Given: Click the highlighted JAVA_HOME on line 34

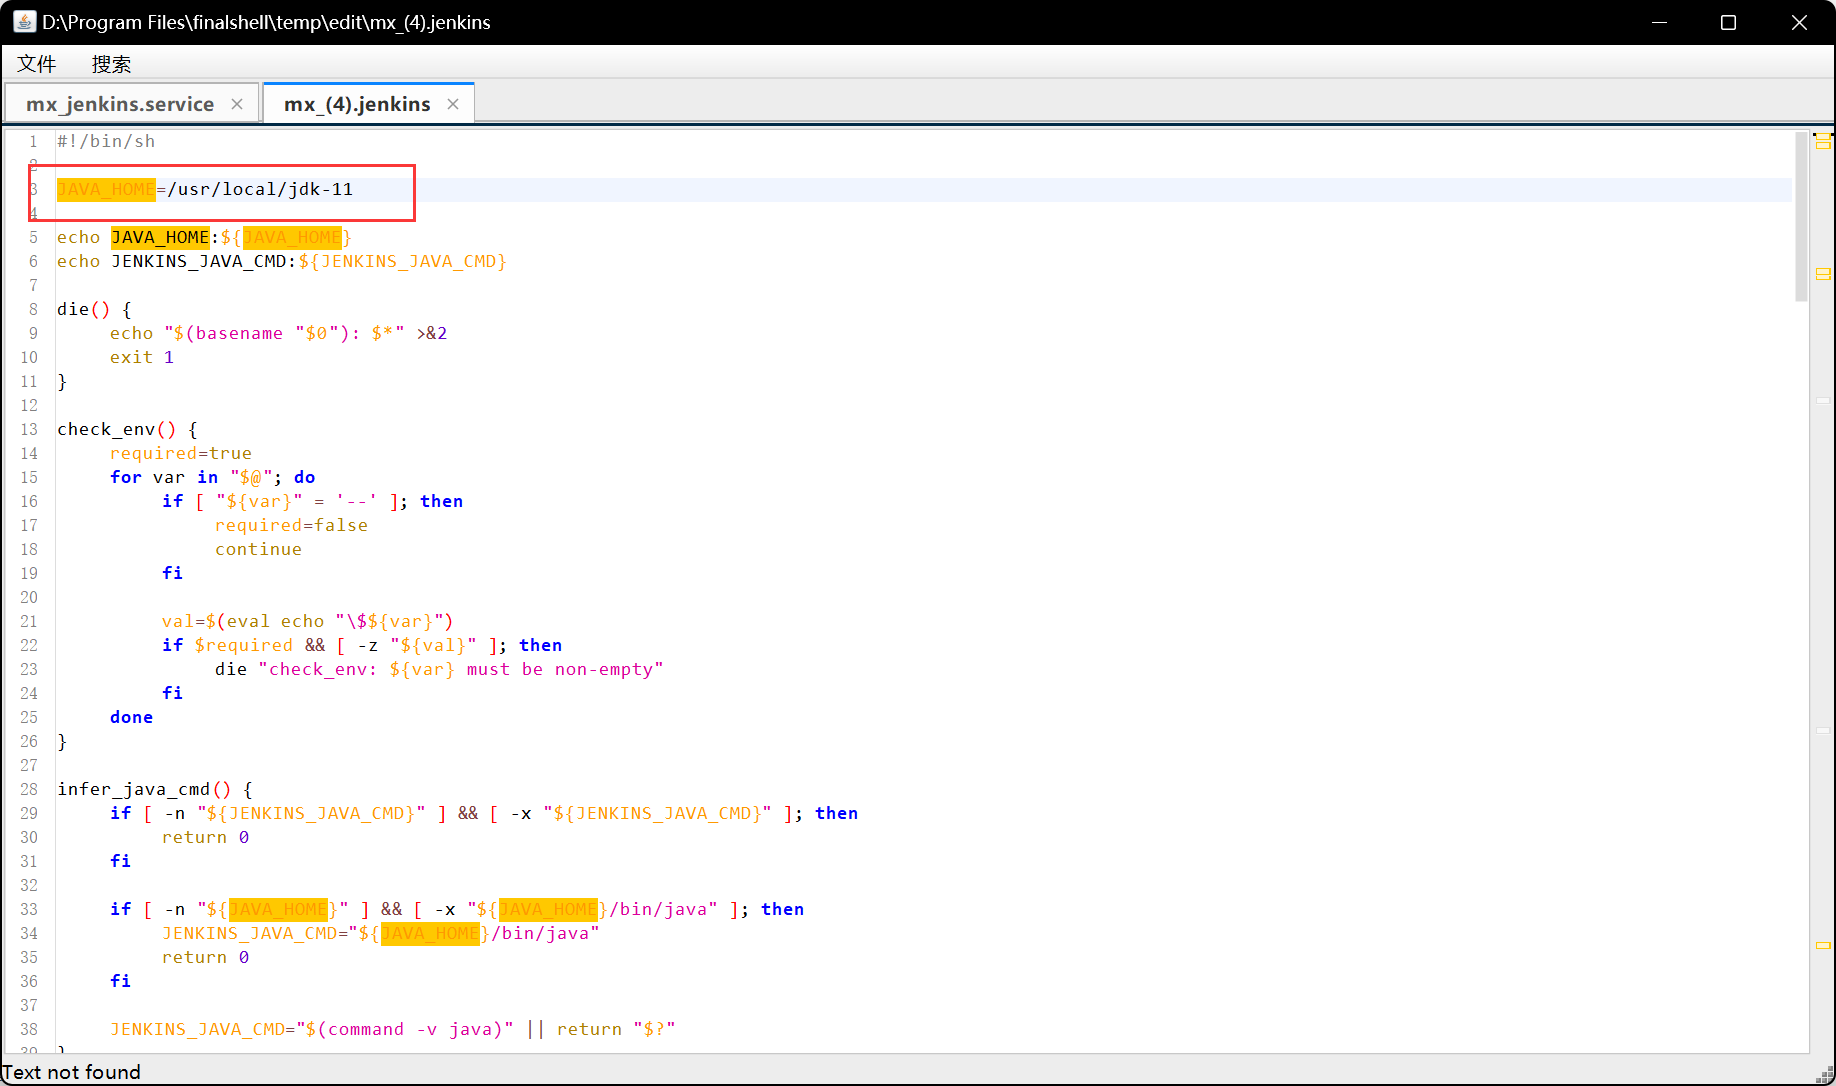Looking at the screenshot, I should click(x=430, y=933).
